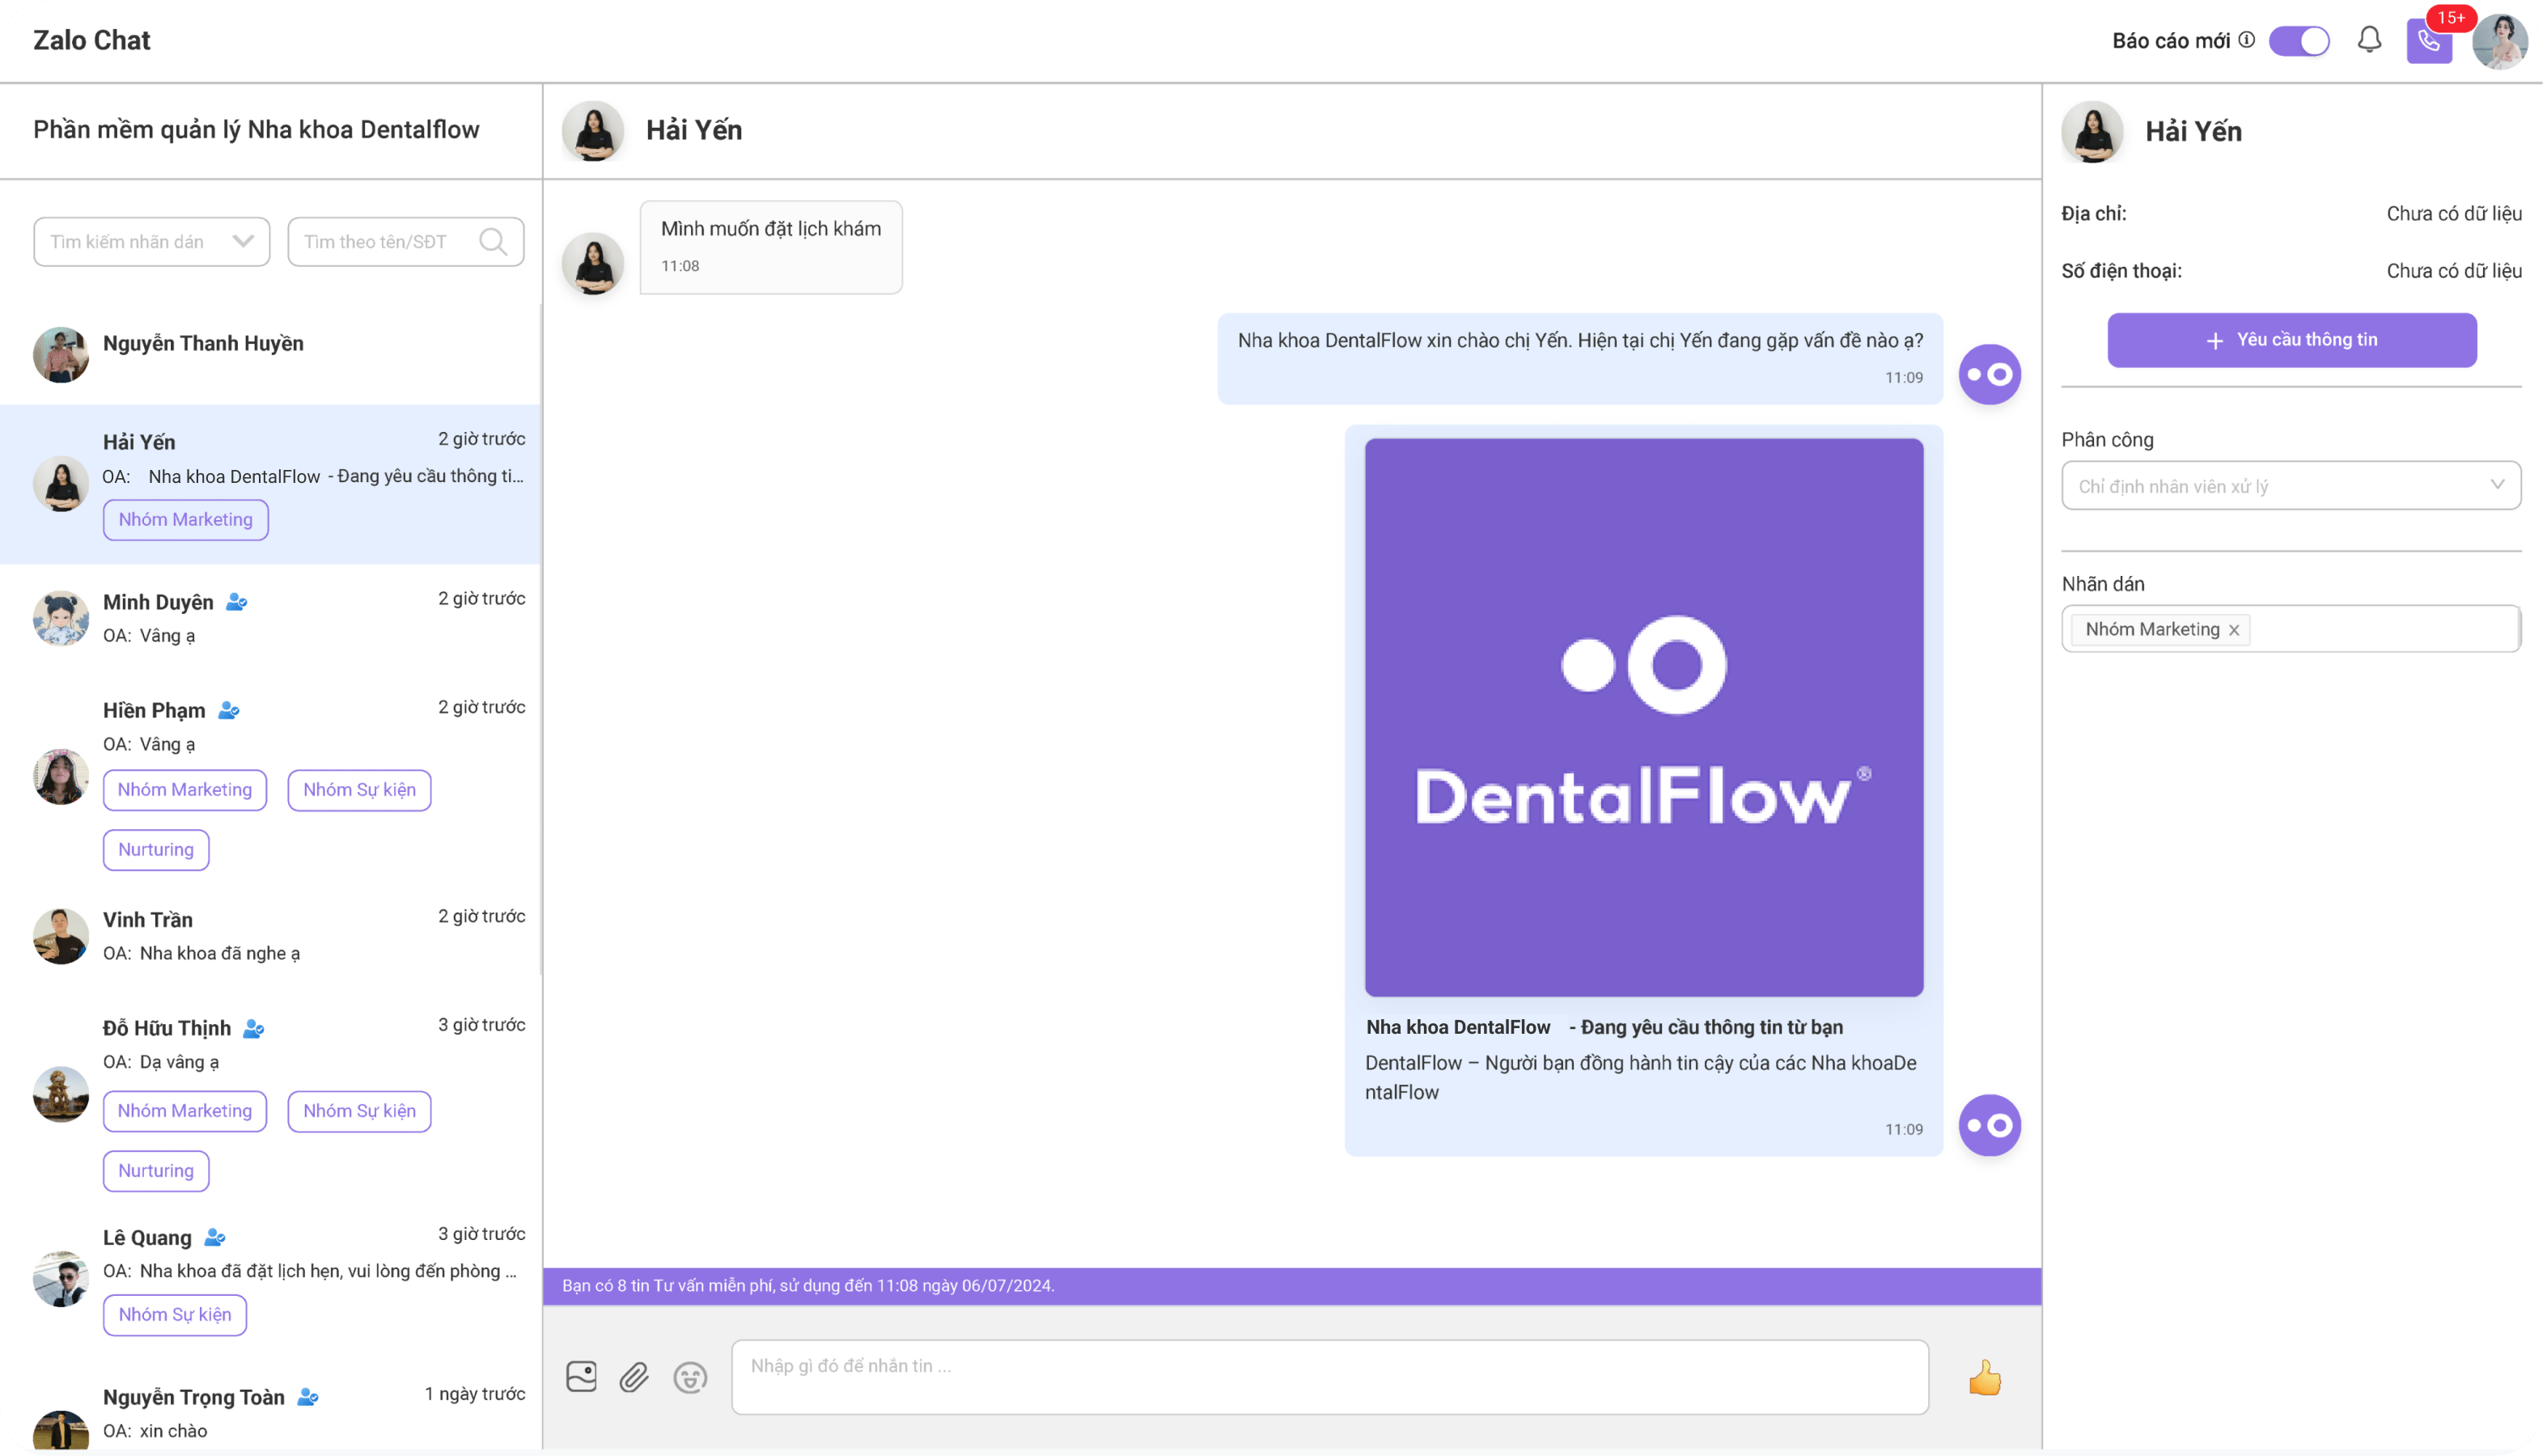Click Nhóm Marketing tag under Đỗ Hữu Thịnh
The width and height of the screenshot is (2543, 1456).
click(185, 1111)
